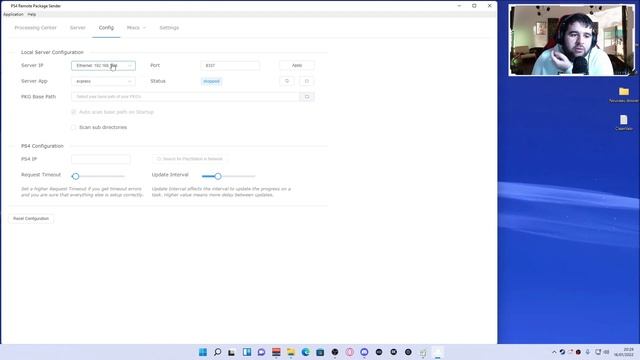Click the Apply button

[297, 65]
